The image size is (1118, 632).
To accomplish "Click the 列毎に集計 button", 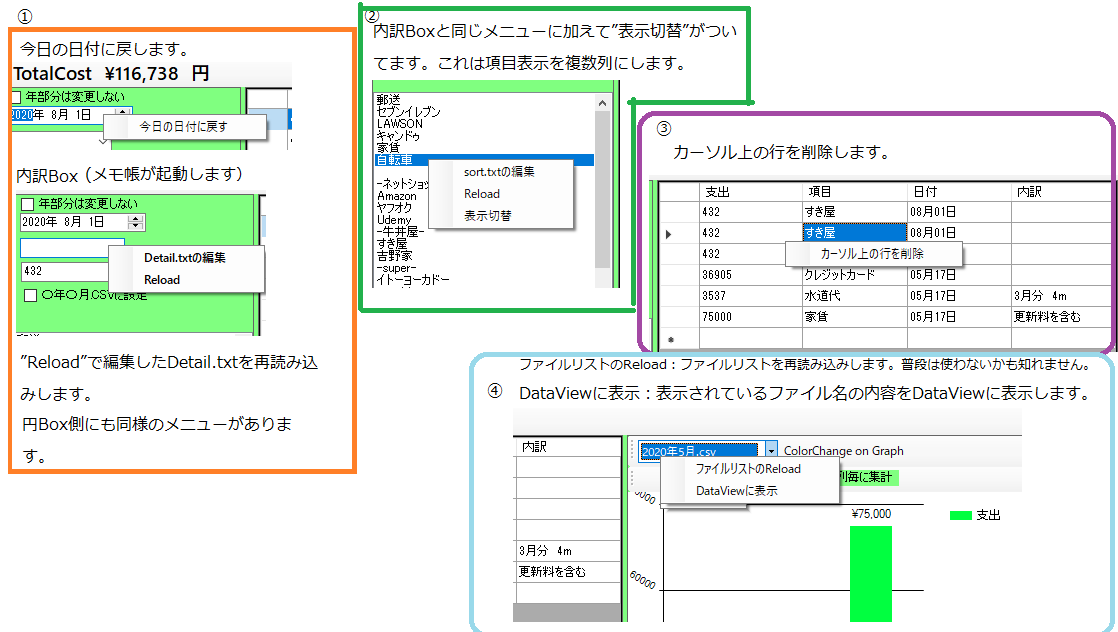I will (868, 477).
